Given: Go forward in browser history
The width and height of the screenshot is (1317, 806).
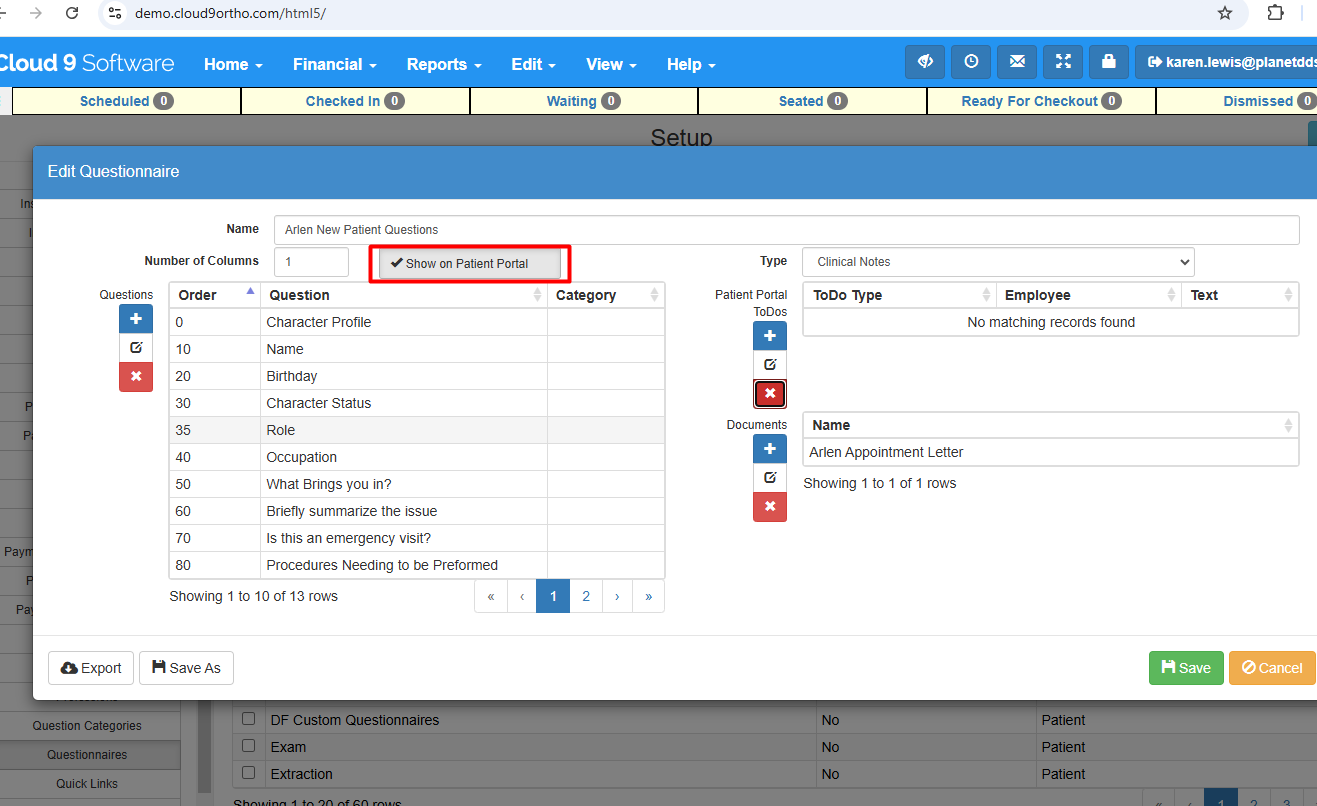Looking at the screenshot, I should point(36,13).
